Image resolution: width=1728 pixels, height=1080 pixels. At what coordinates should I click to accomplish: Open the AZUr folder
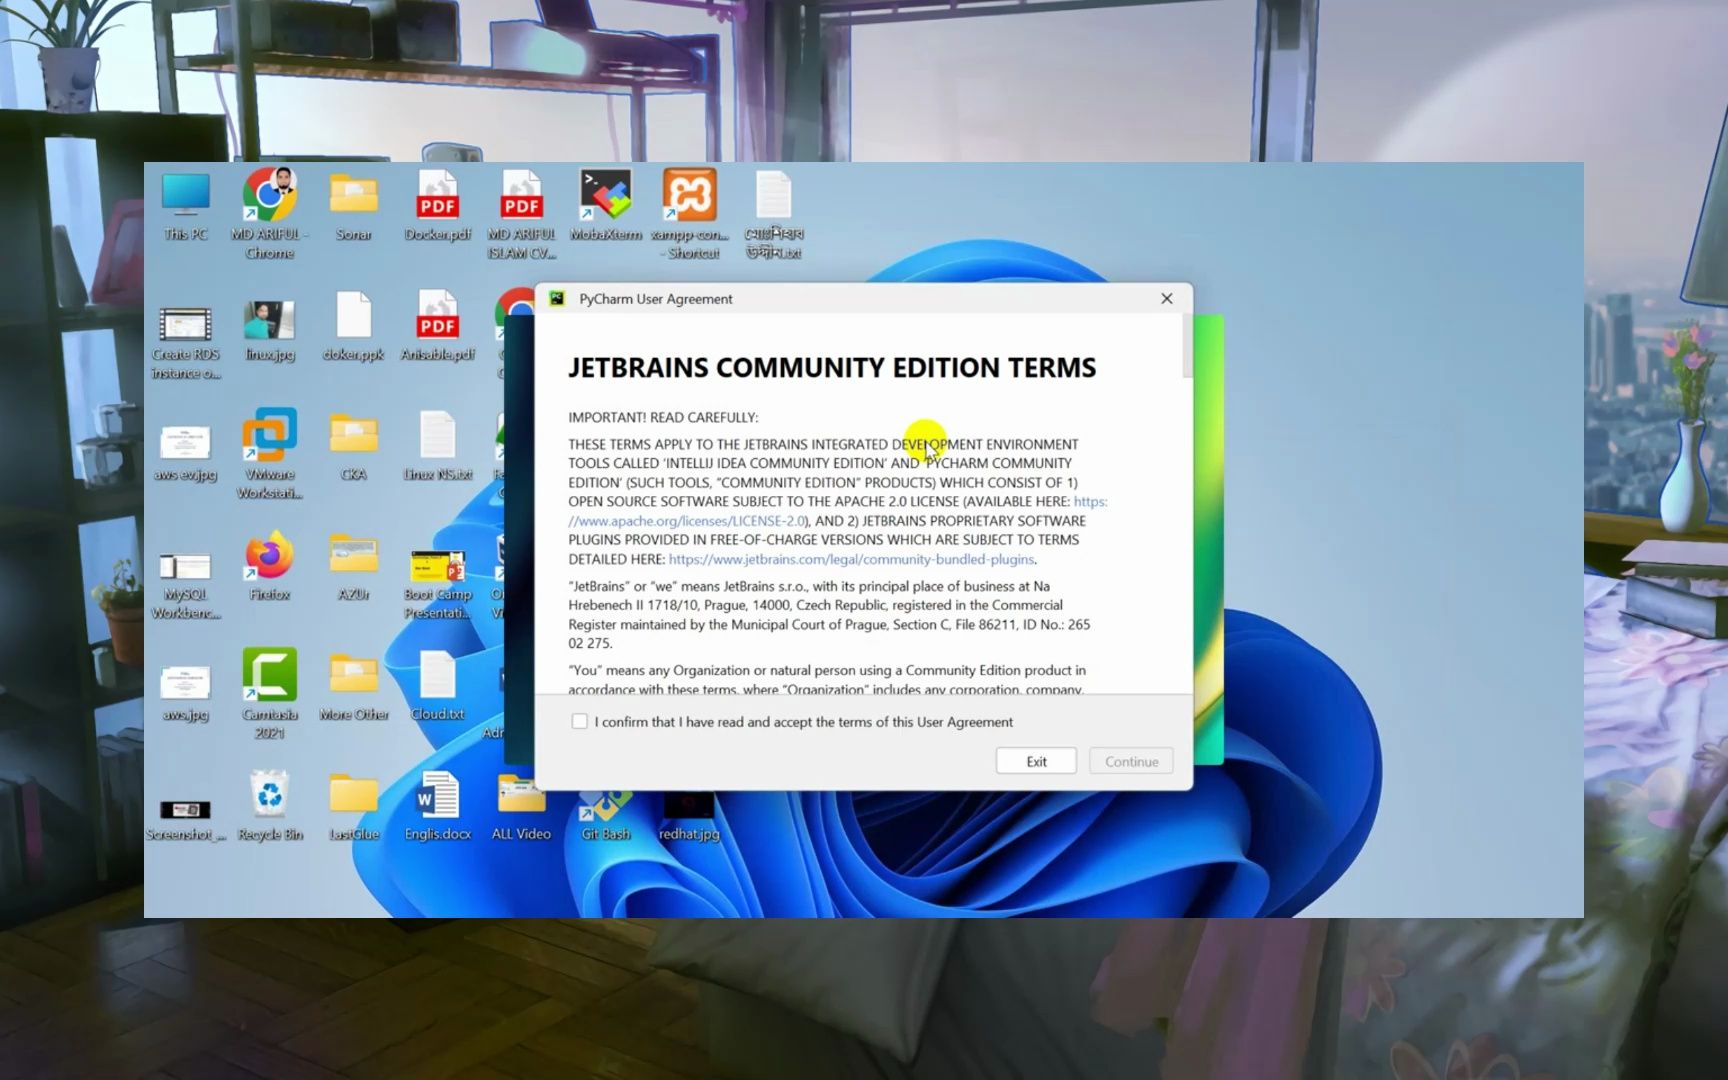pos(353,567)
